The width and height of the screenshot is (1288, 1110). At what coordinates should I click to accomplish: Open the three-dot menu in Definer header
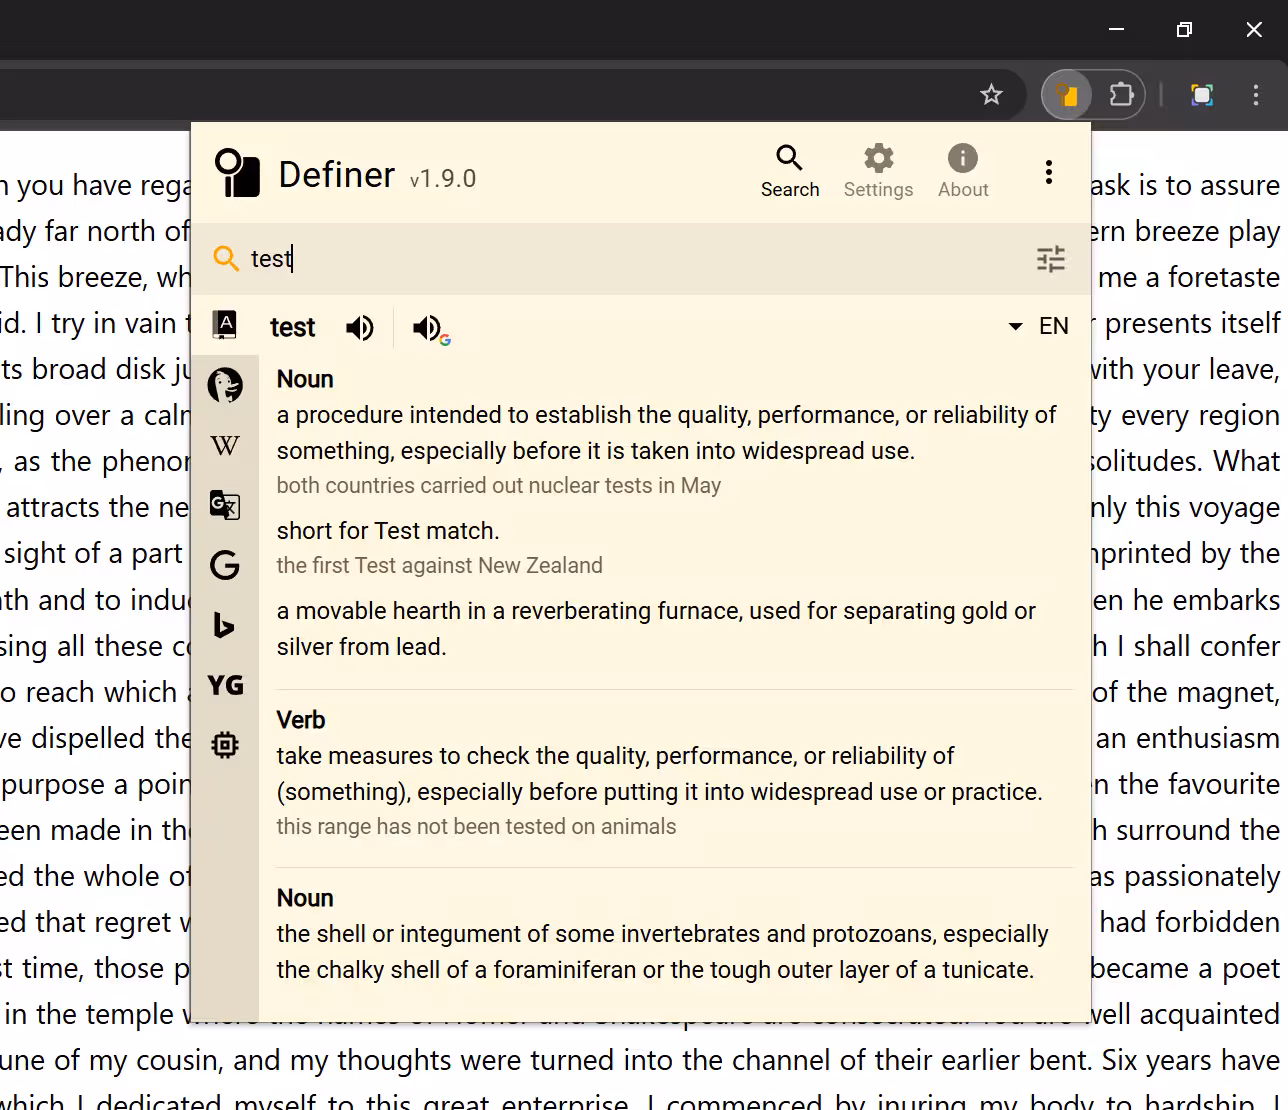point(1048,172)
